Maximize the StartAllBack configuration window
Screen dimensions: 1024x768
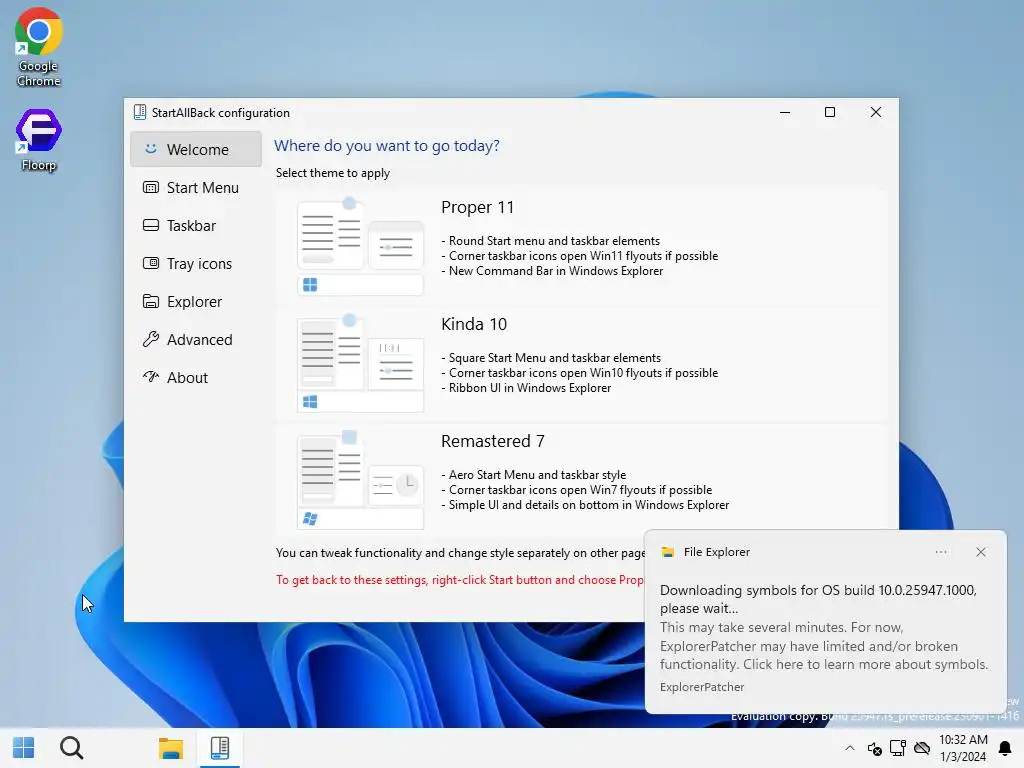(830, 112)
